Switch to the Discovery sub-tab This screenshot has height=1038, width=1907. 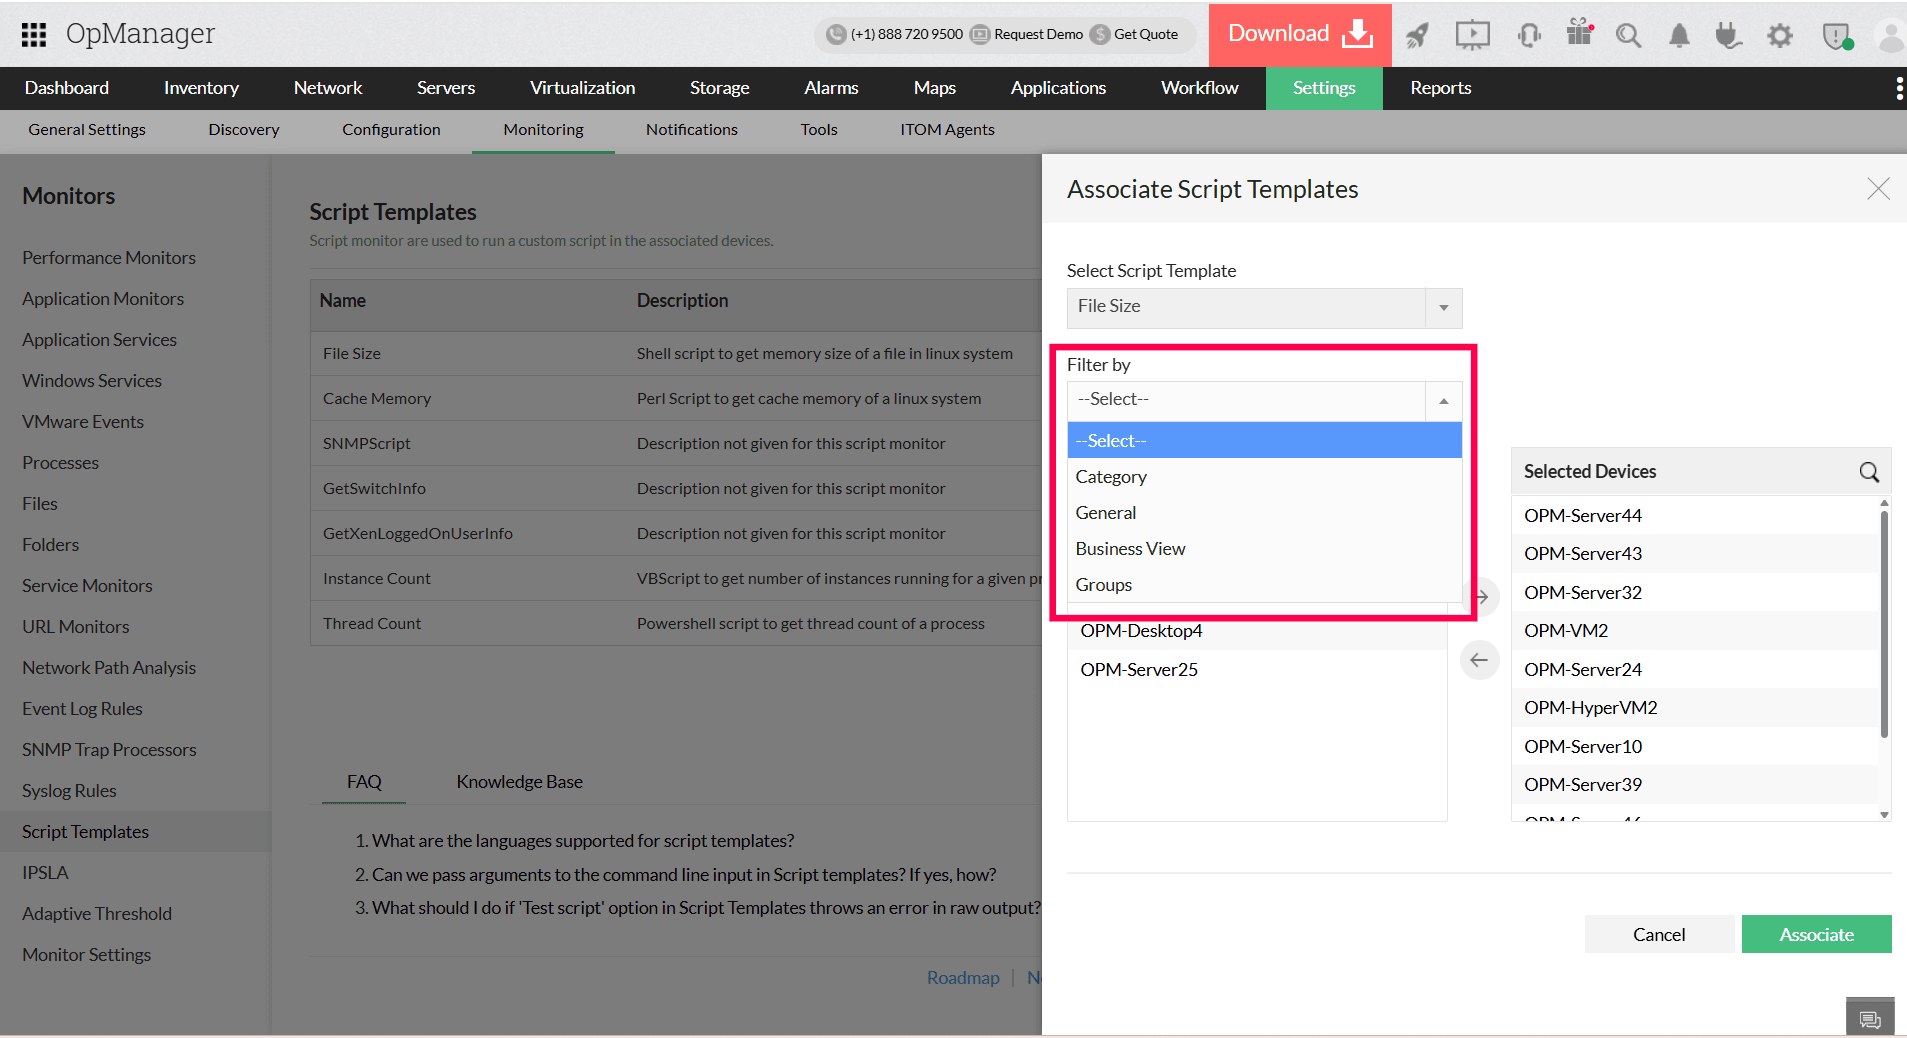point(243,130)
